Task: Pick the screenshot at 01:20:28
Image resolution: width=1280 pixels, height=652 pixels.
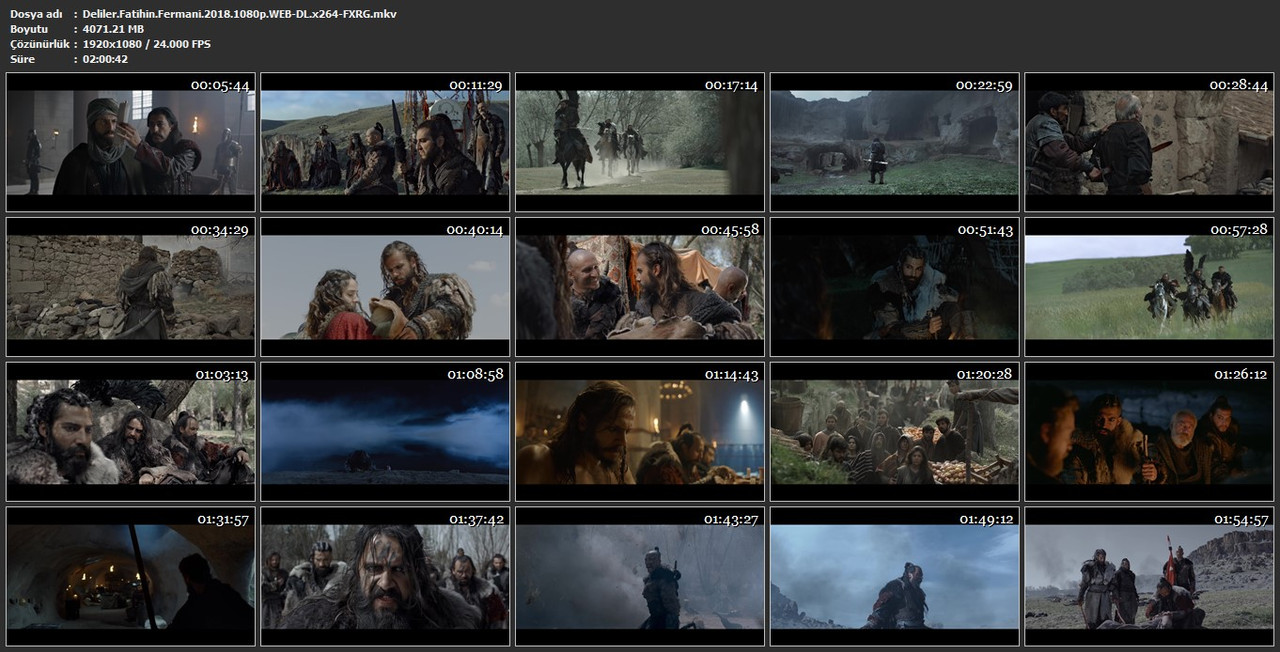Action: coord(895,432)
